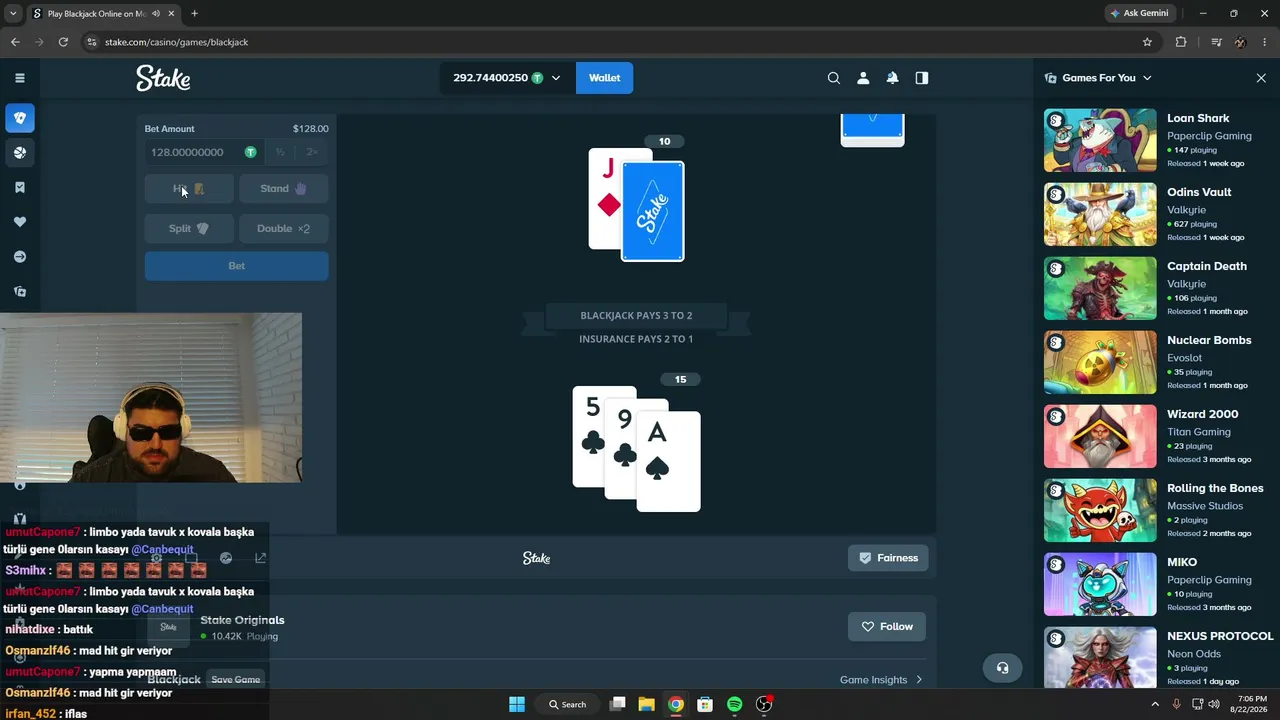View site information icon in address bar

pos(92,42)
